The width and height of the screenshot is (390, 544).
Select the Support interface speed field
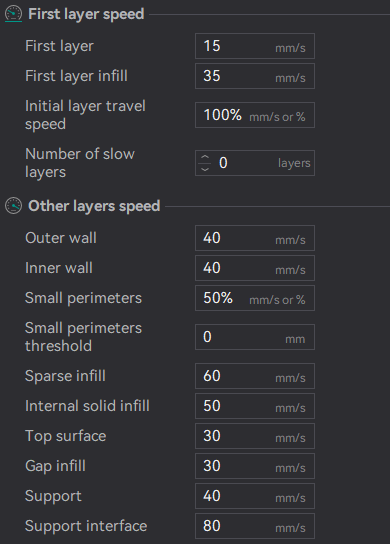255,526
